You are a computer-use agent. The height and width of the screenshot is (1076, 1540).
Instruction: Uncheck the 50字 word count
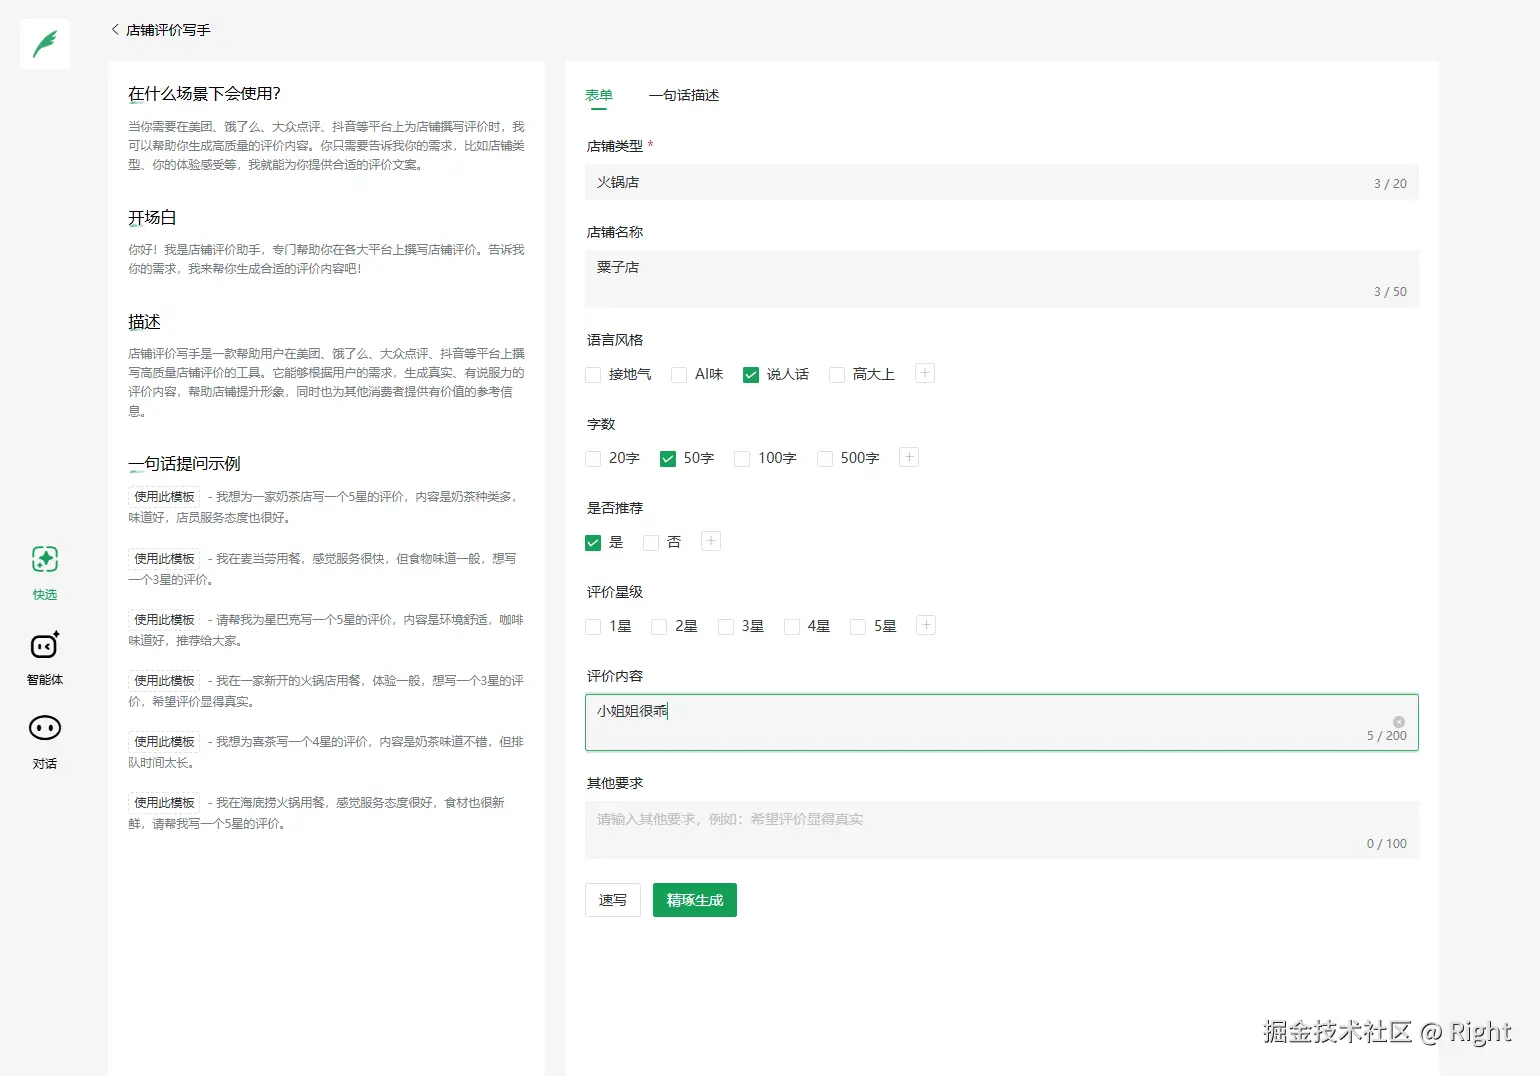click(x=668, y=458)
